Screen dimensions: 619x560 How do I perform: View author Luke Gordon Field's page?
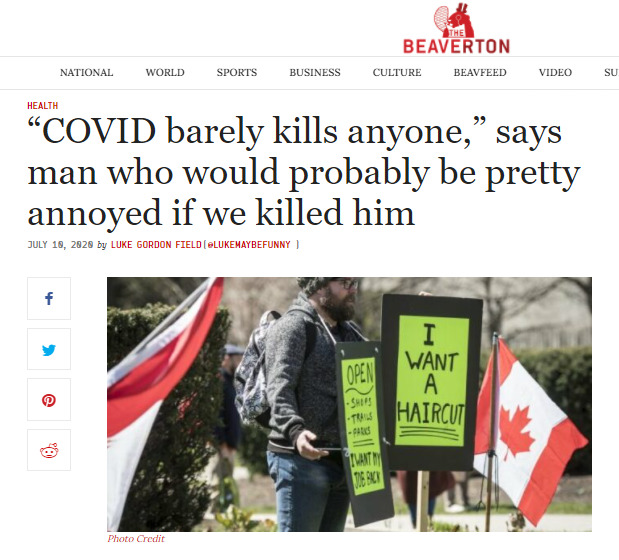pyautogui.click(x=156, y=245)
